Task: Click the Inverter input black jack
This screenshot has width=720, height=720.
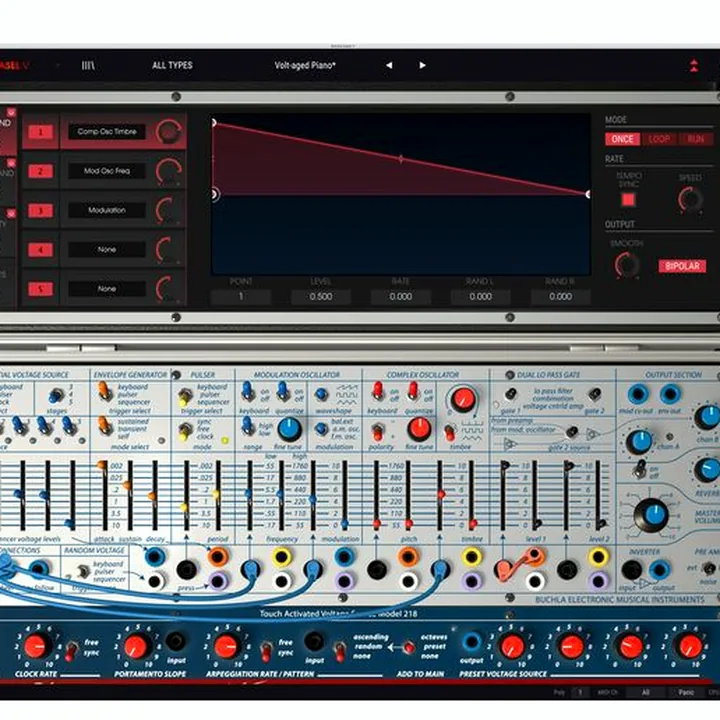Action: pyautogui.click(x=631, y=570)
